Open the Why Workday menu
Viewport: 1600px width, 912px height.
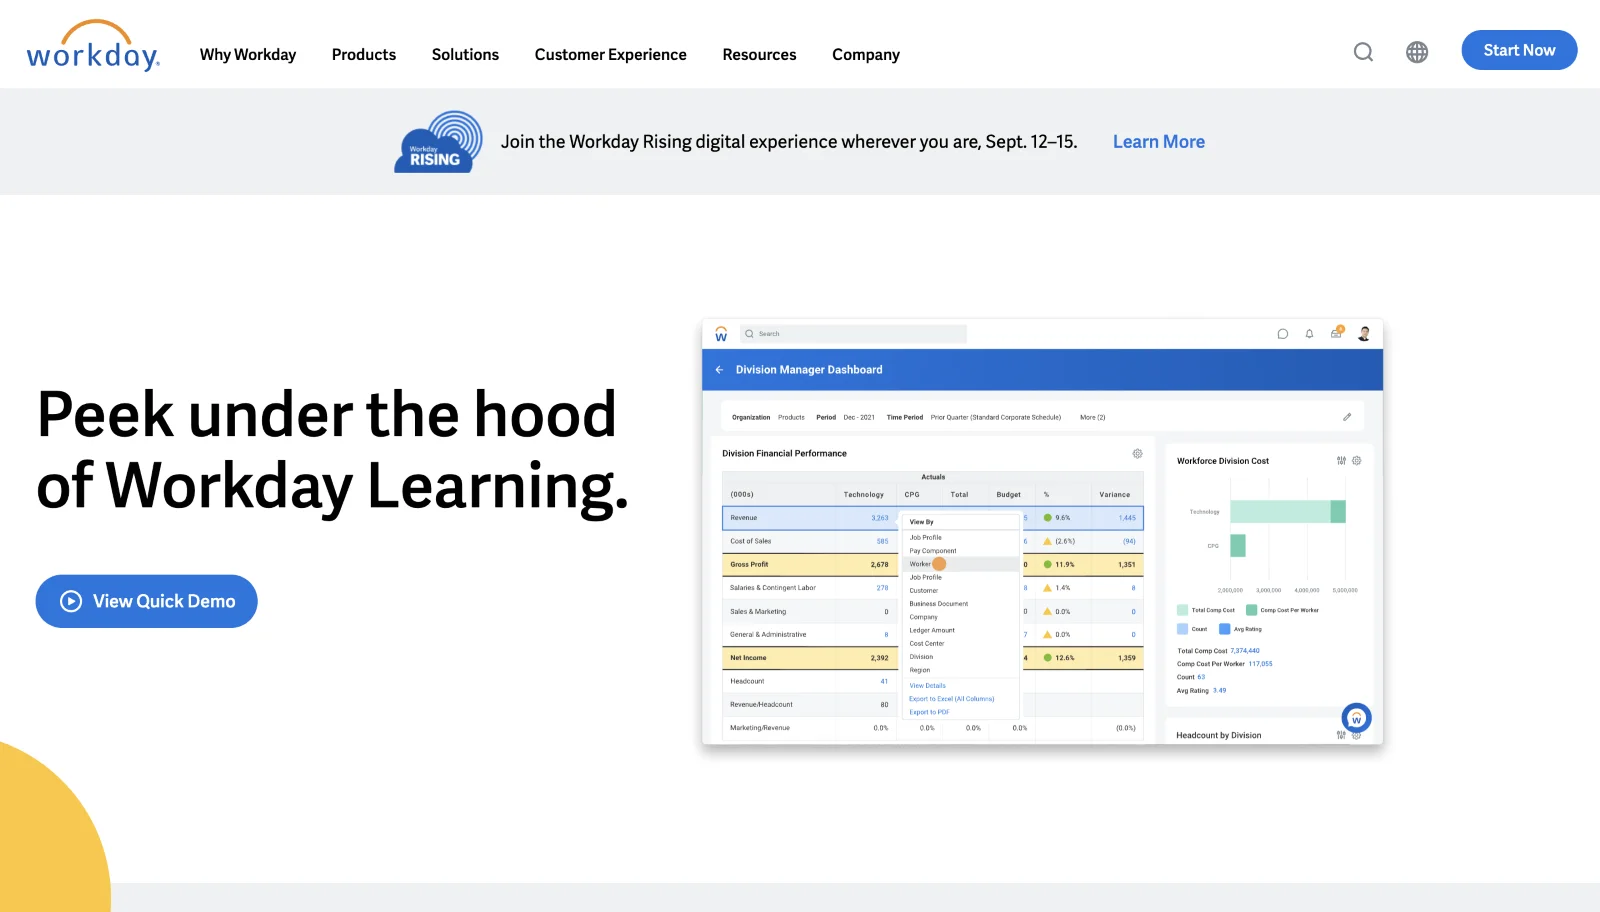click(x=248, y=54)
